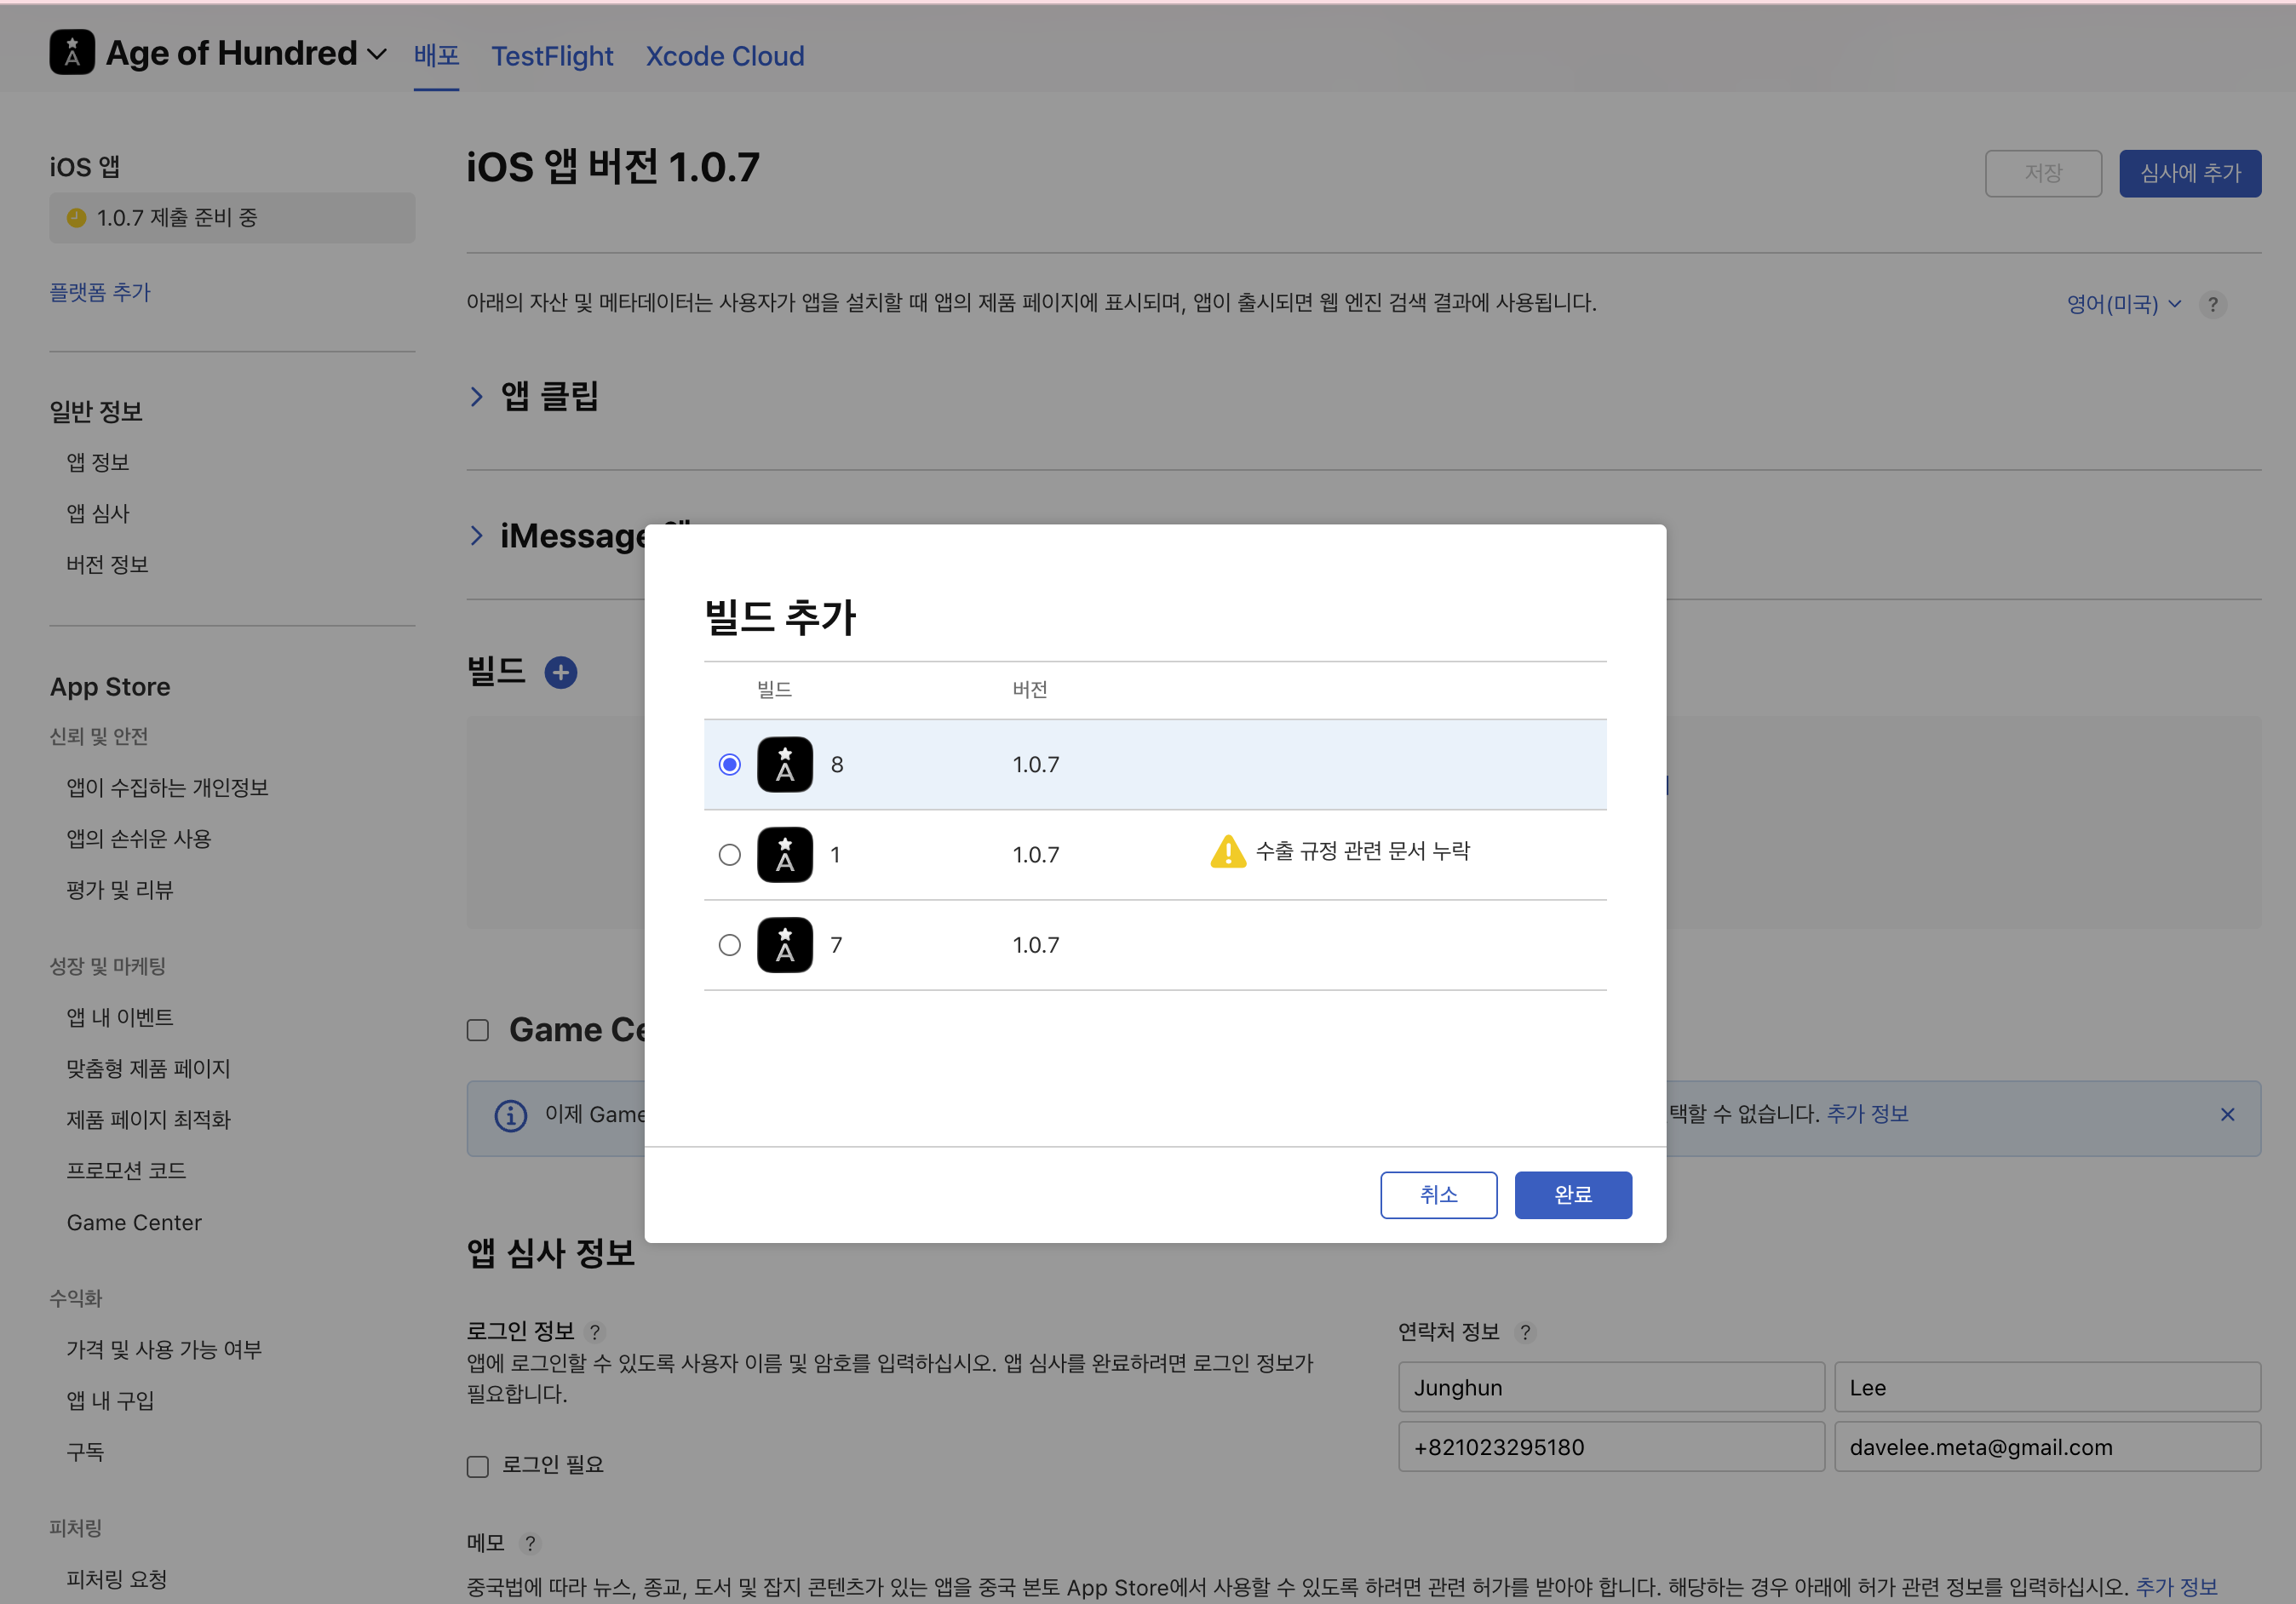Click the 취소 button in dialog
This screenshot has width=2296, height=1604.
click(x=1439, y=1195)
